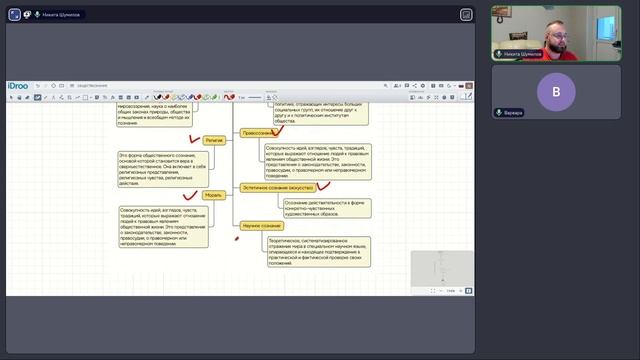The image size is (640, 360).
Task: Select the Мораль node
Action: (213, 195)
